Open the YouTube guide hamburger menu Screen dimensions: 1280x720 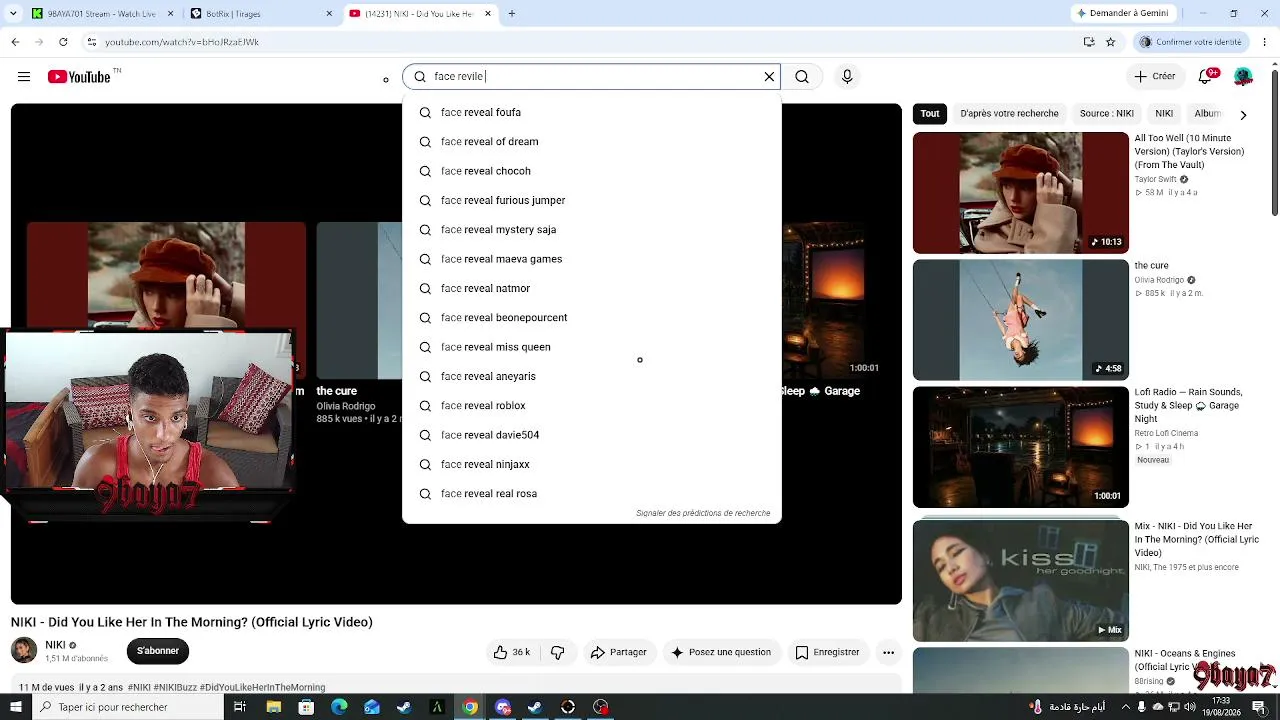[x=24, y=77]
